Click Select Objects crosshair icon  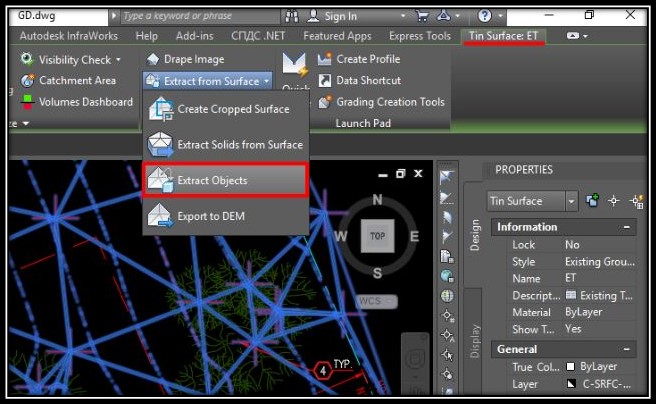point(614,201)
